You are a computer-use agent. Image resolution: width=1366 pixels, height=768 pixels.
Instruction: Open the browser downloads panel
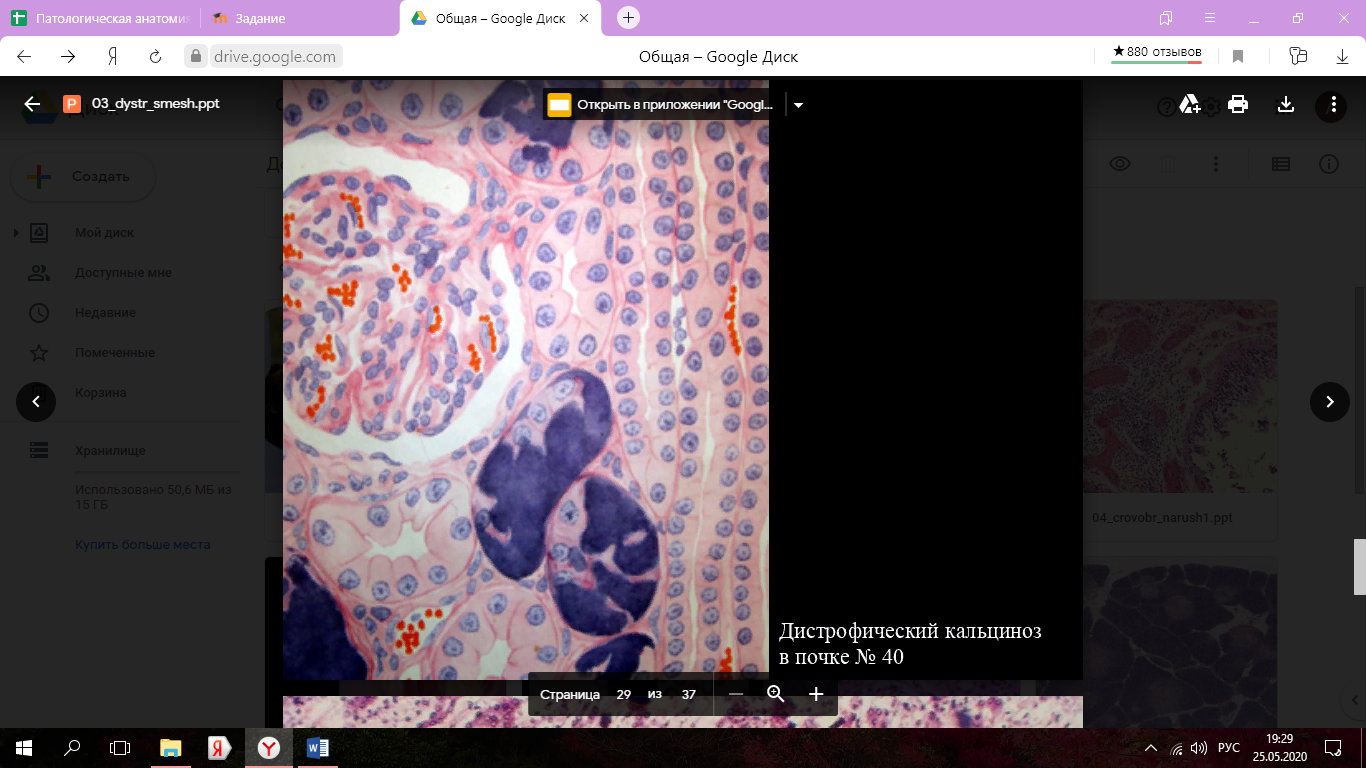click(1343, 57)
